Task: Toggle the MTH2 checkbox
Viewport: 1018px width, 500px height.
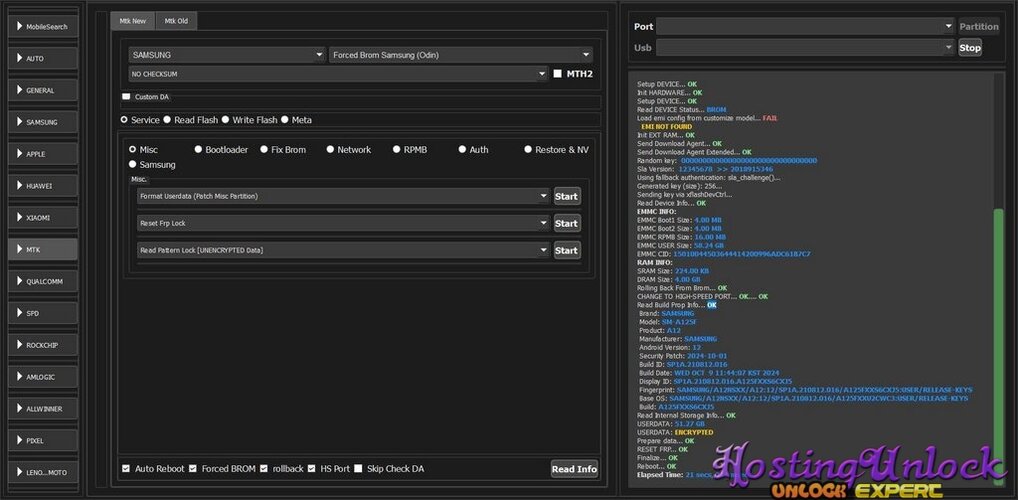Action: (x=558, y=74)
